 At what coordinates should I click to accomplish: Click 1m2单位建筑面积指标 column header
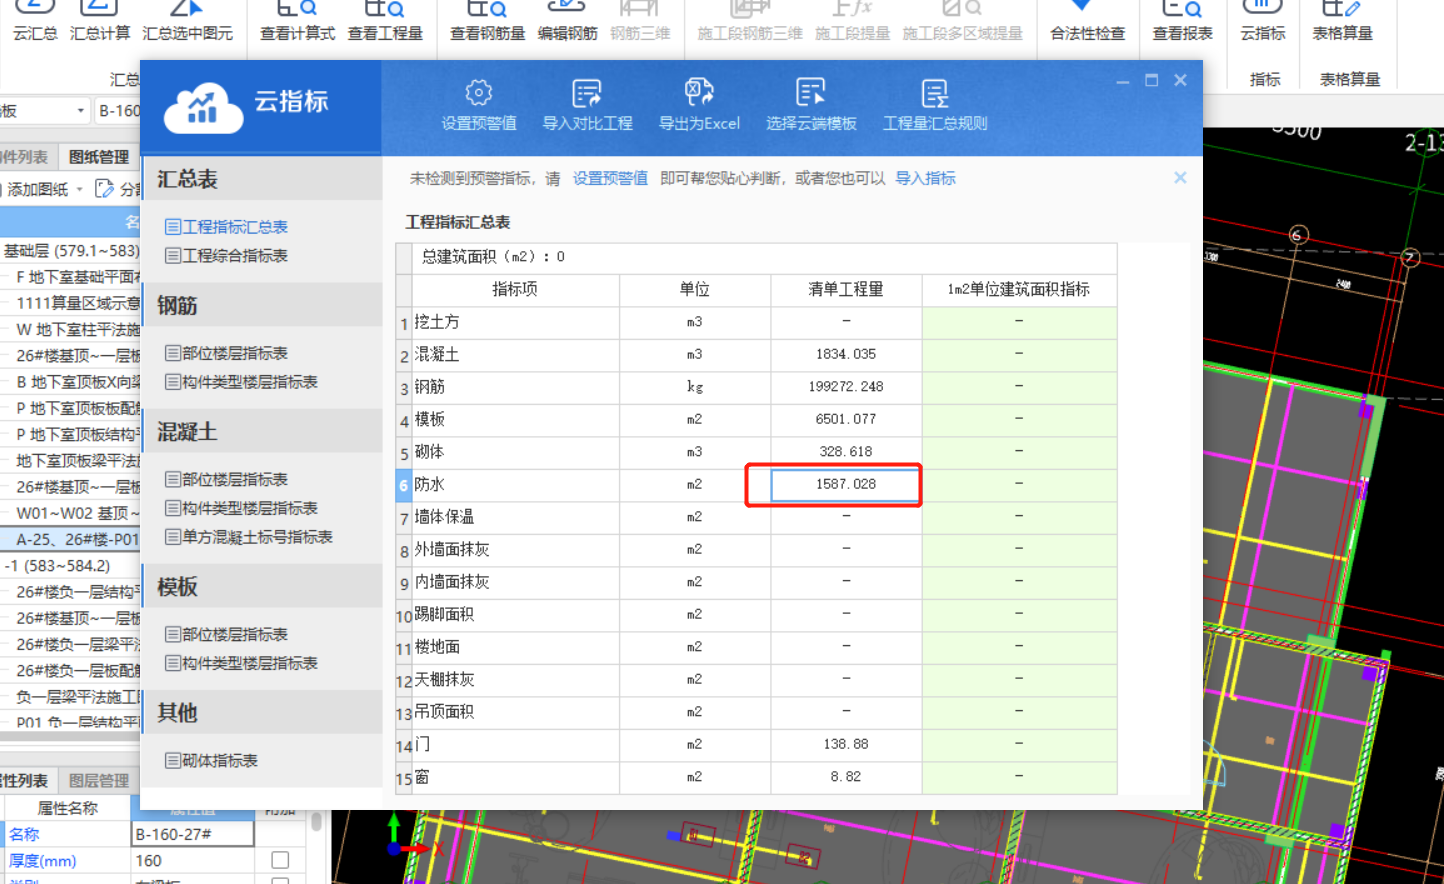pyautogui.click(x=1019, y=289)
